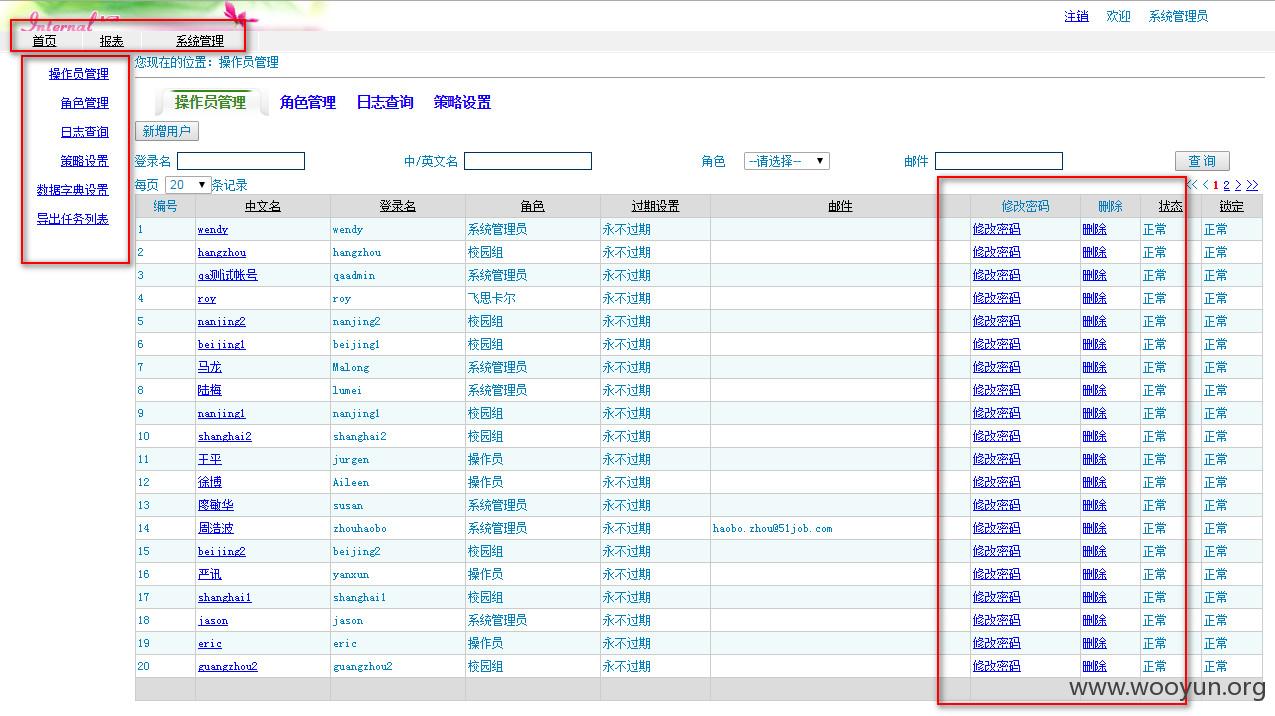Jump to last page double arrow
The height and width of the screenshot is (716, 1275).
[x=1252, y=185]
